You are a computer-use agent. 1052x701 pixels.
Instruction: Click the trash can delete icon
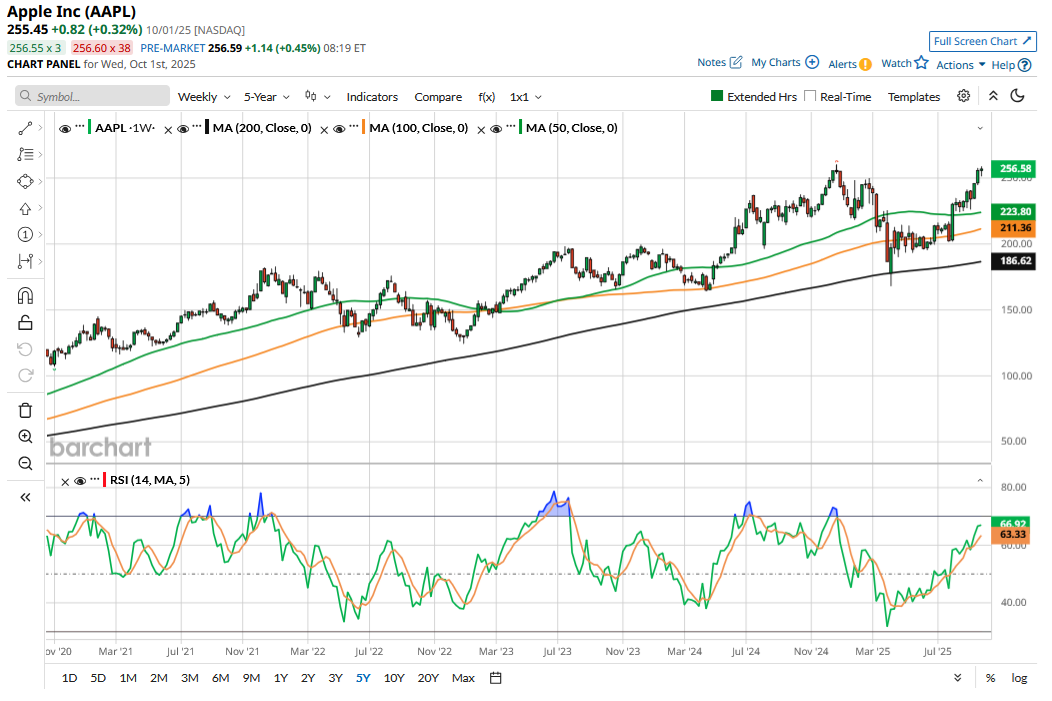[x=25, y=410]
